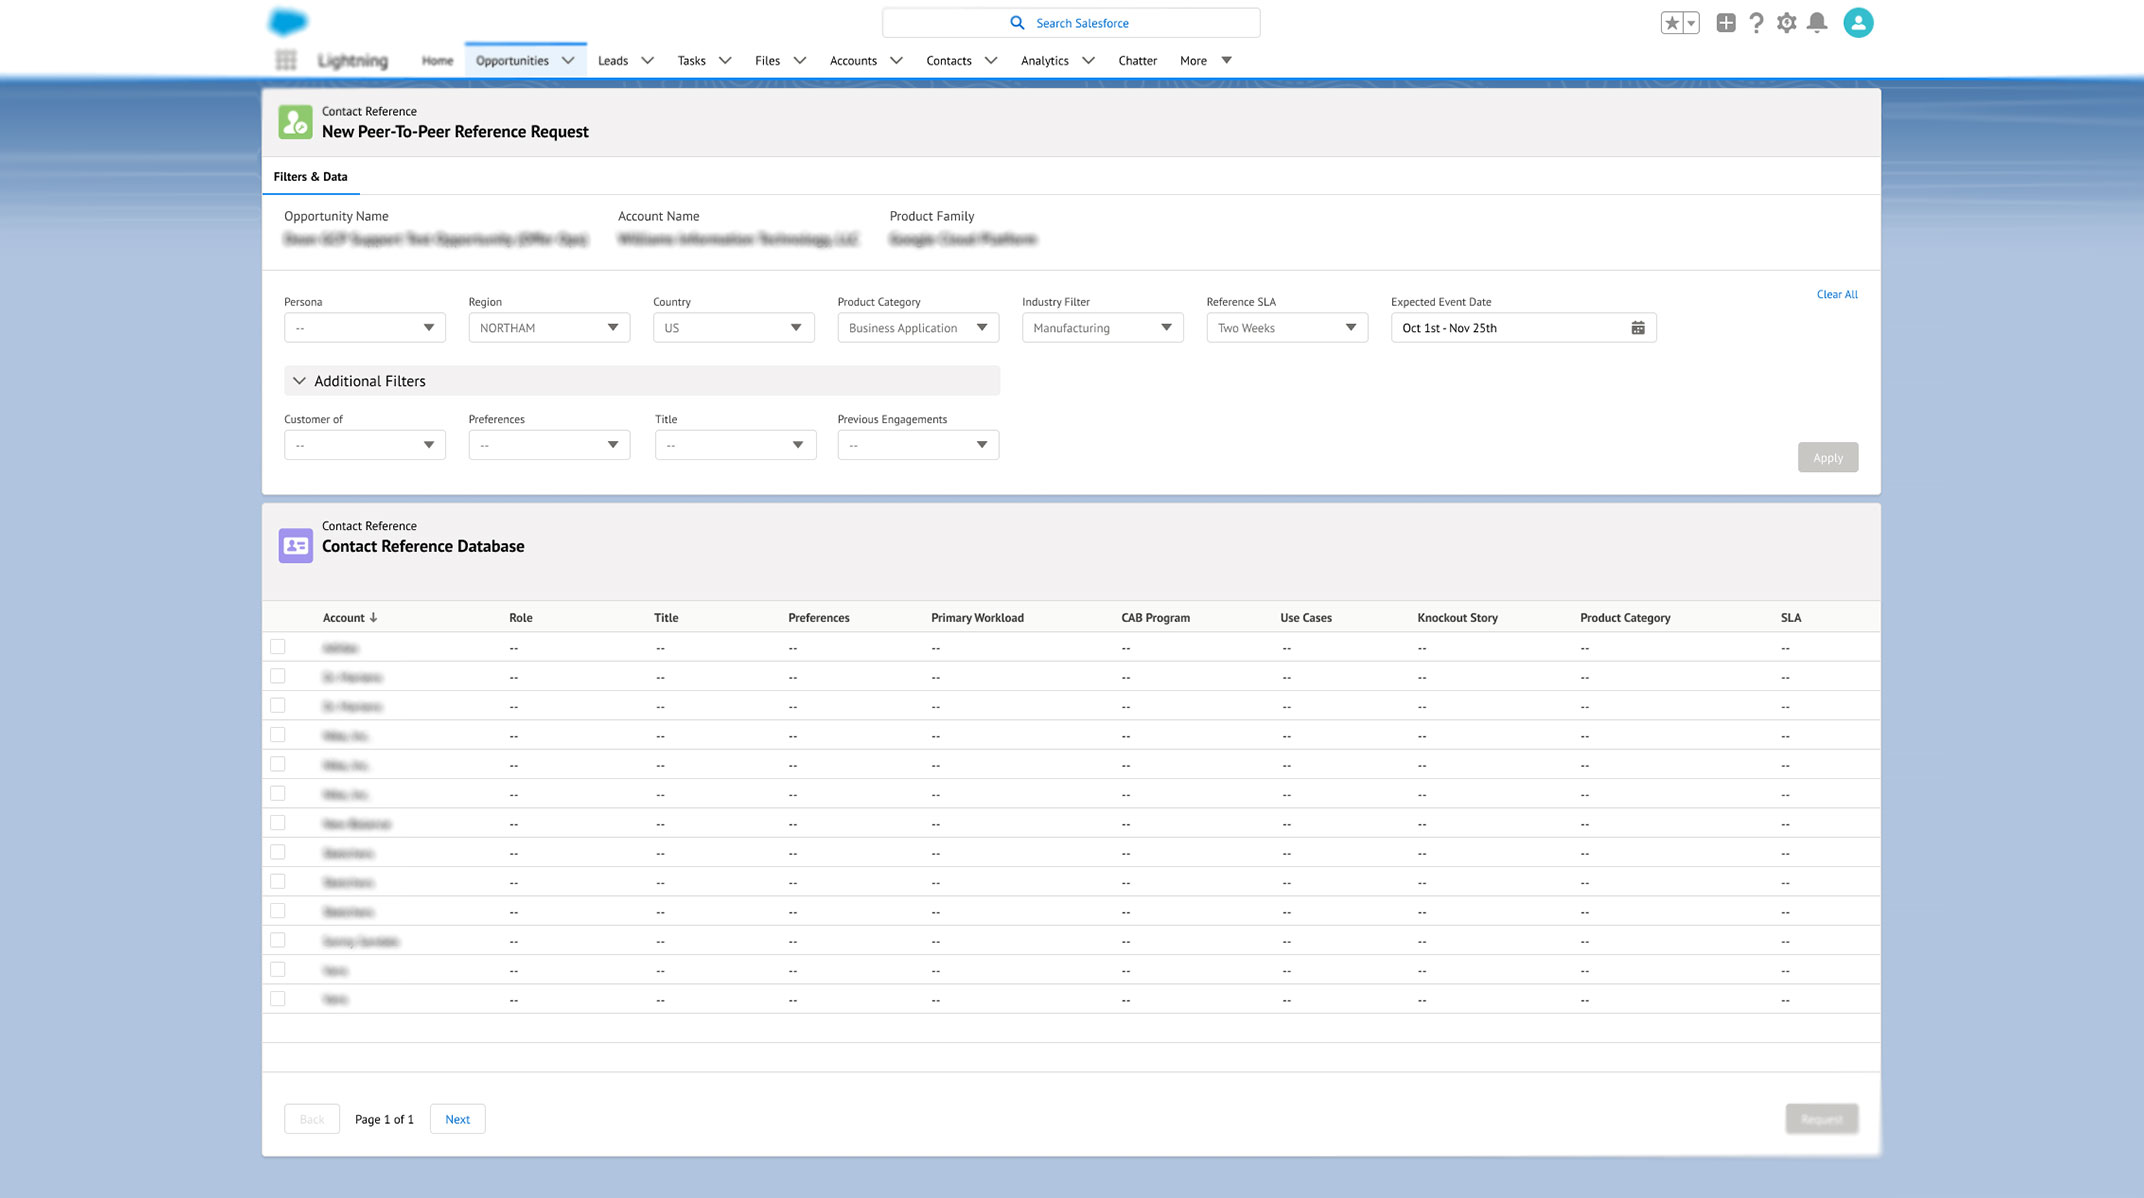This screenshot has height=1198, width=2144.
Task: Click the global actions plus icon
Action: pos(1726,23)
